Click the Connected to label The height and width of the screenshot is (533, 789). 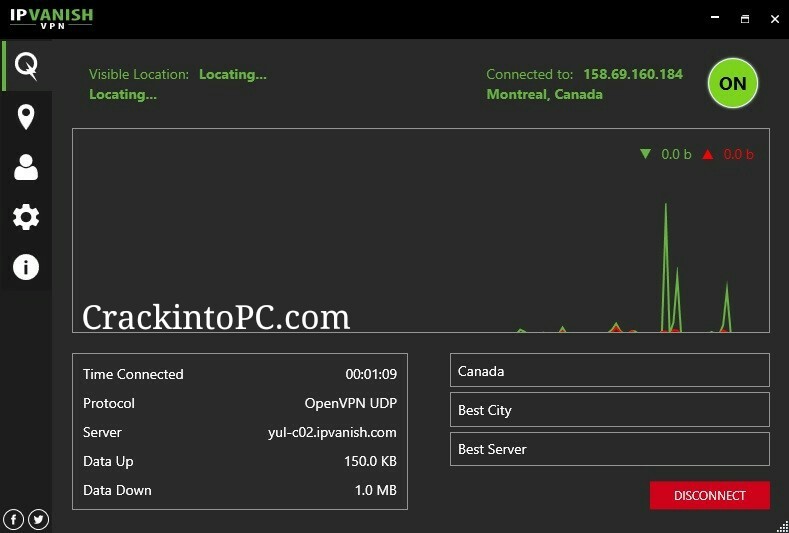pos(529,74)
